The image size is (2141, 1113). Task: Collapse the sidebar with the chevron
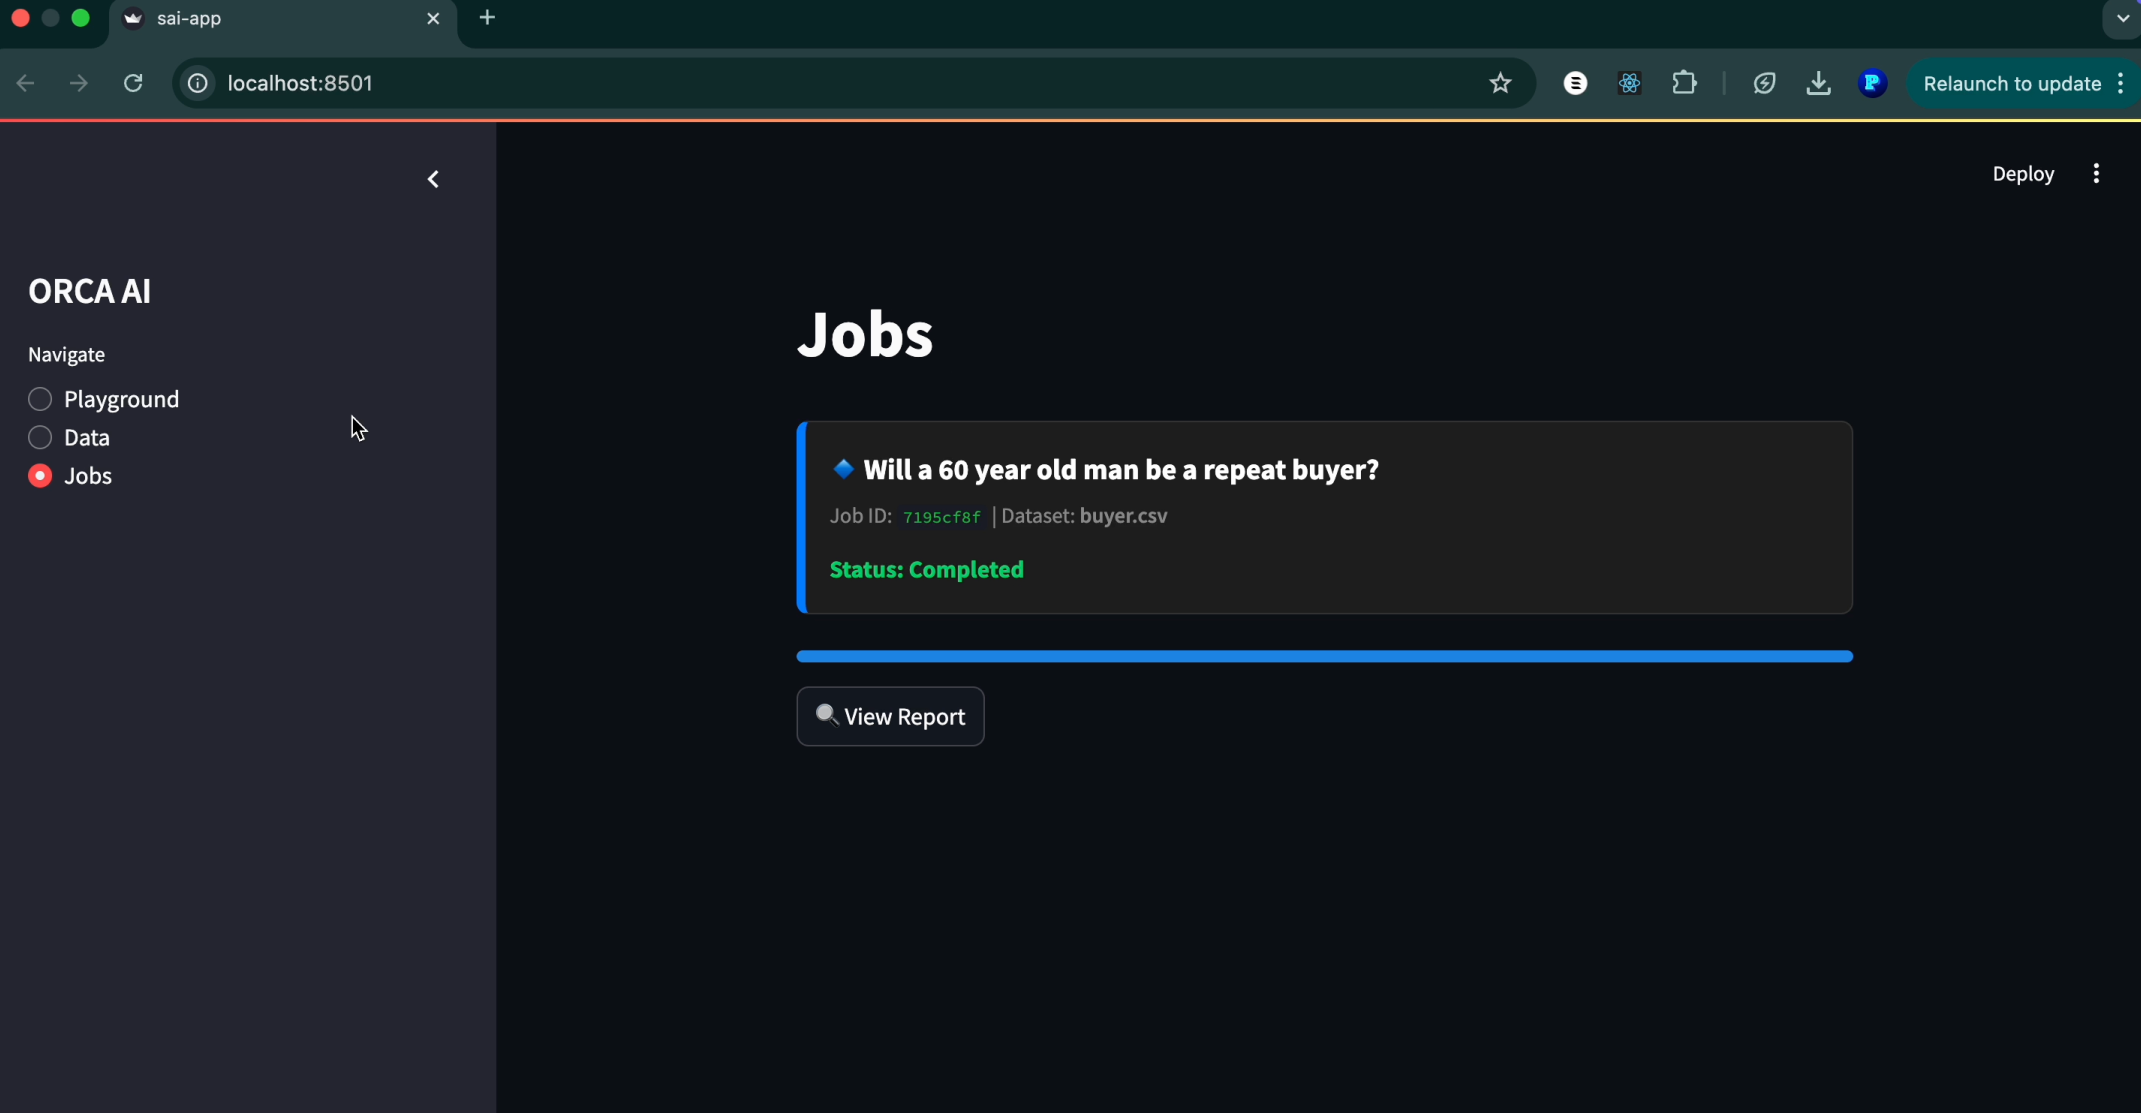point(433,179)
